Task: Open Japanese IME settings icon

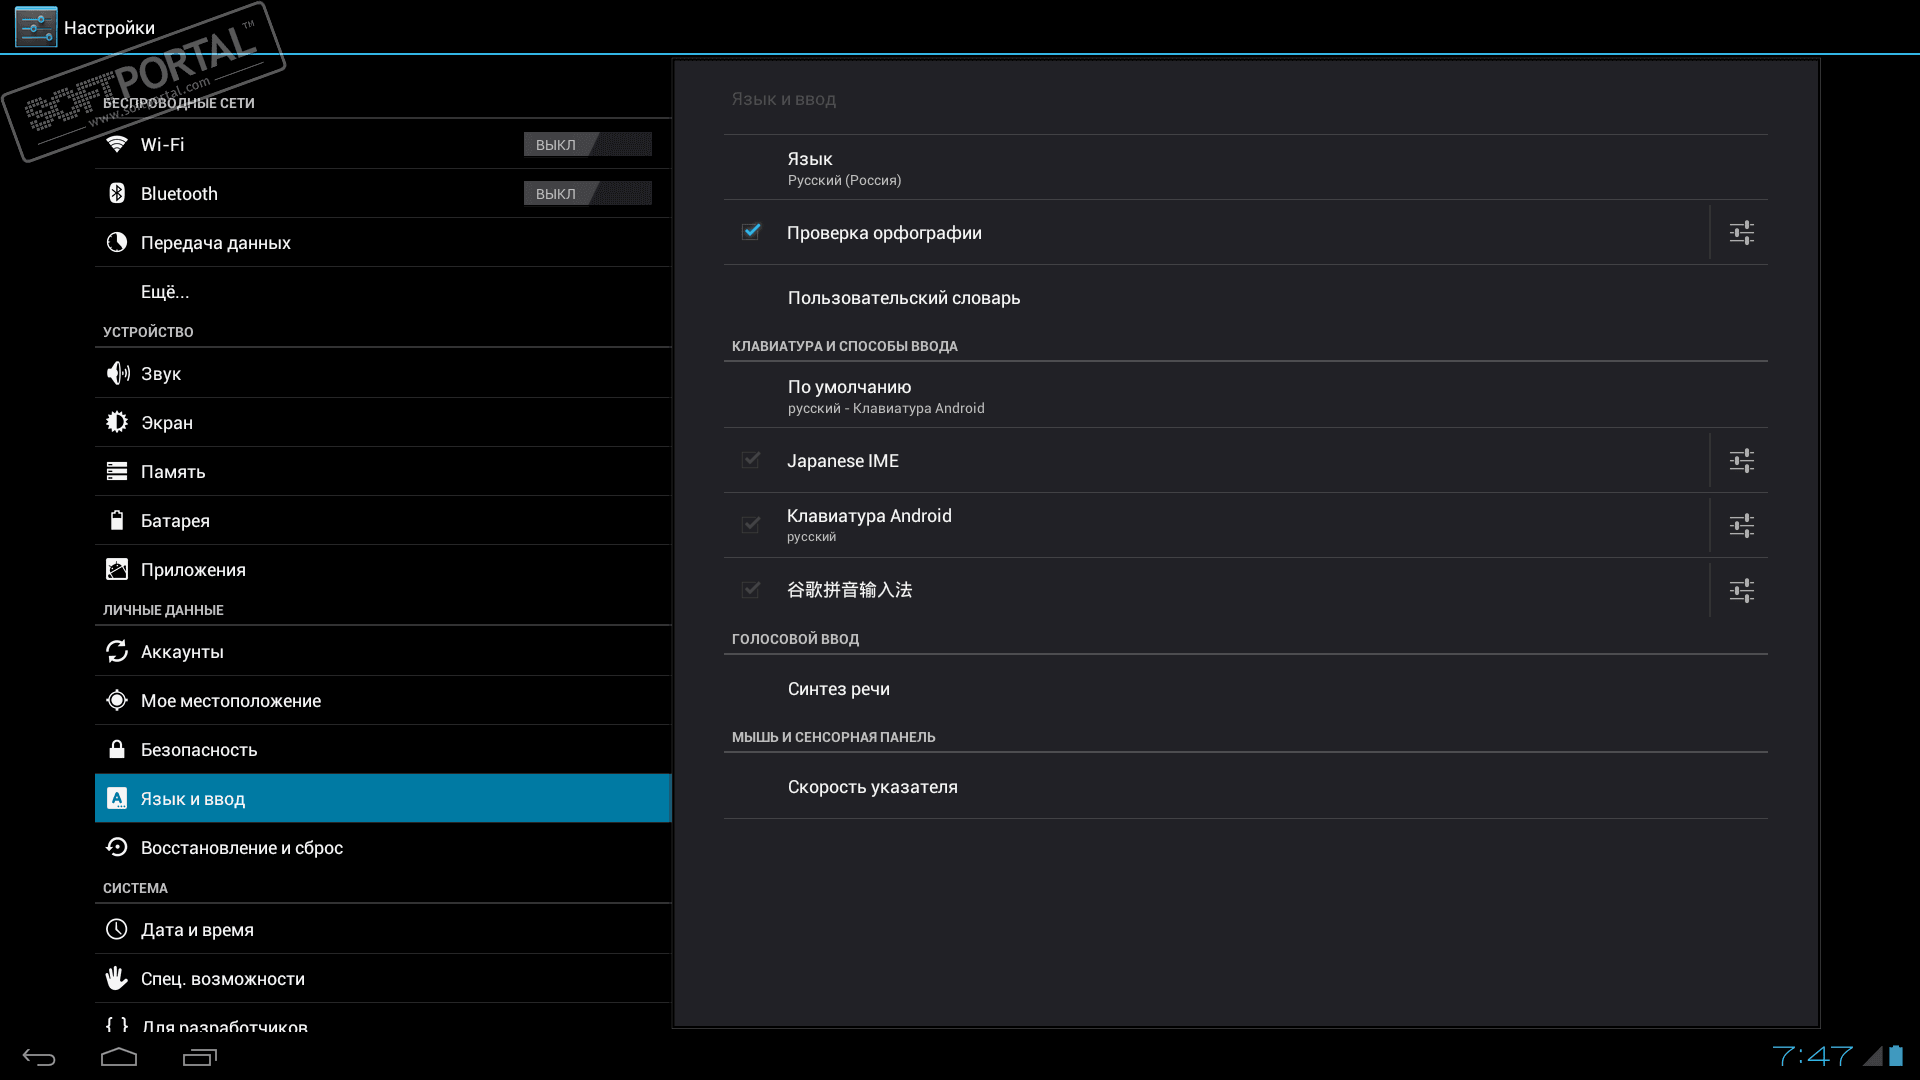Action: point(1741,461)
